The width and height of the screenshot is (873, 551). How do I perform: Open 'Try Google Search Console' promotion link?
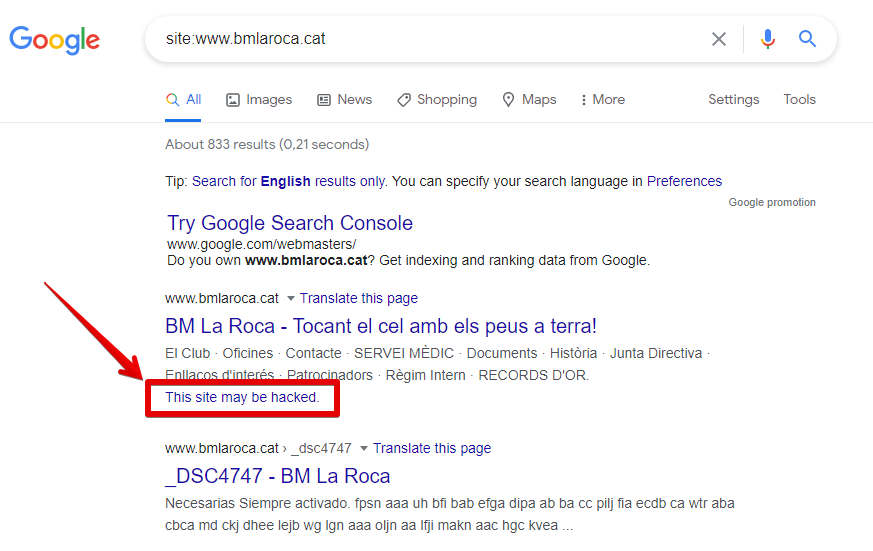pyautogui.click(x=290, y=223)
